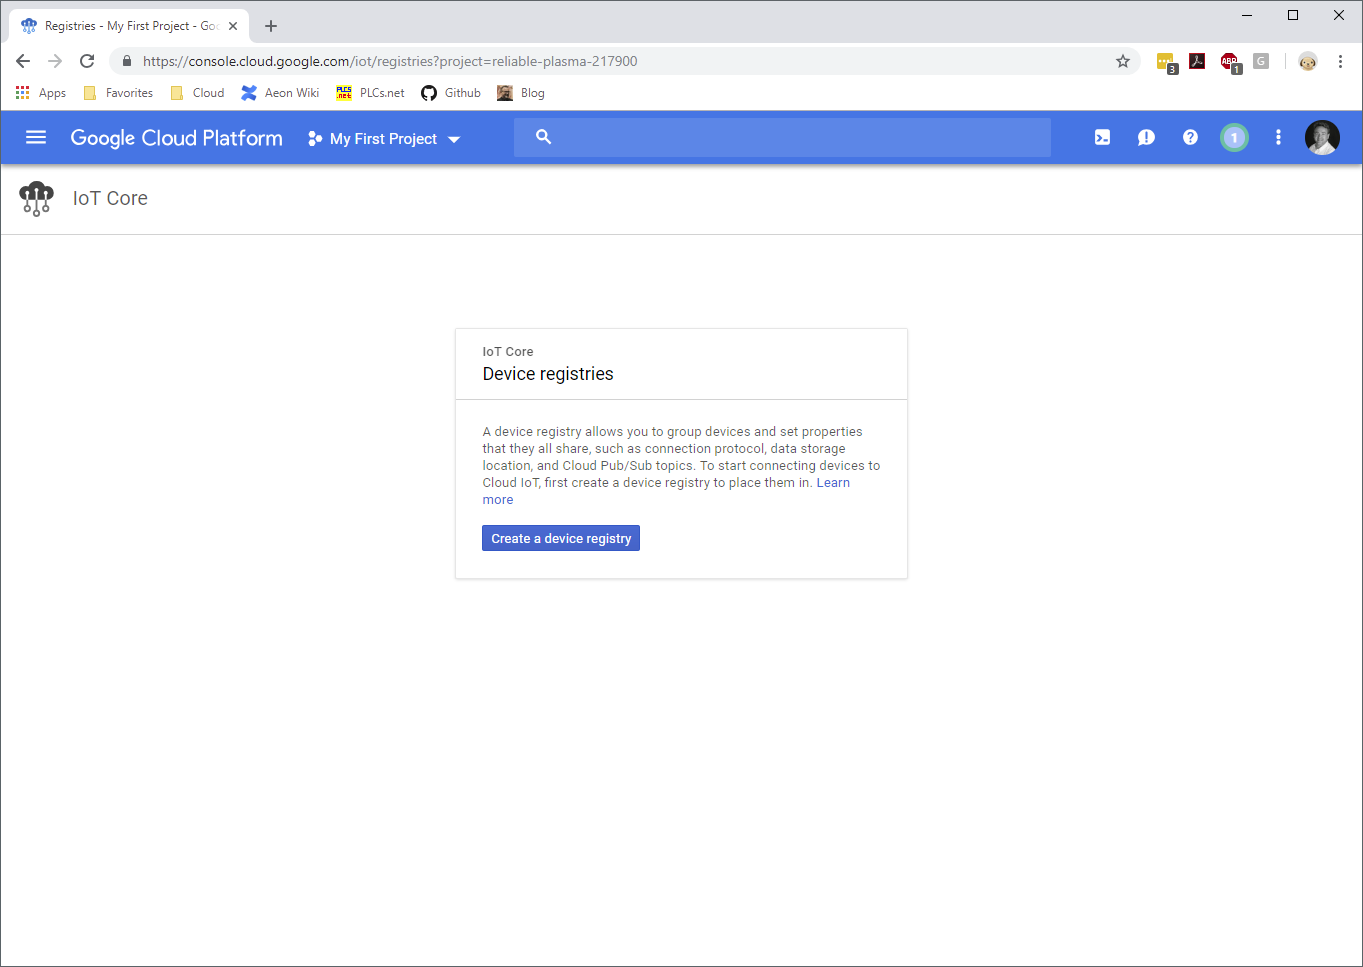1363x967 pixels.
Task: Bookmark this page with star icon
Action: click(x=1123, y=61)
